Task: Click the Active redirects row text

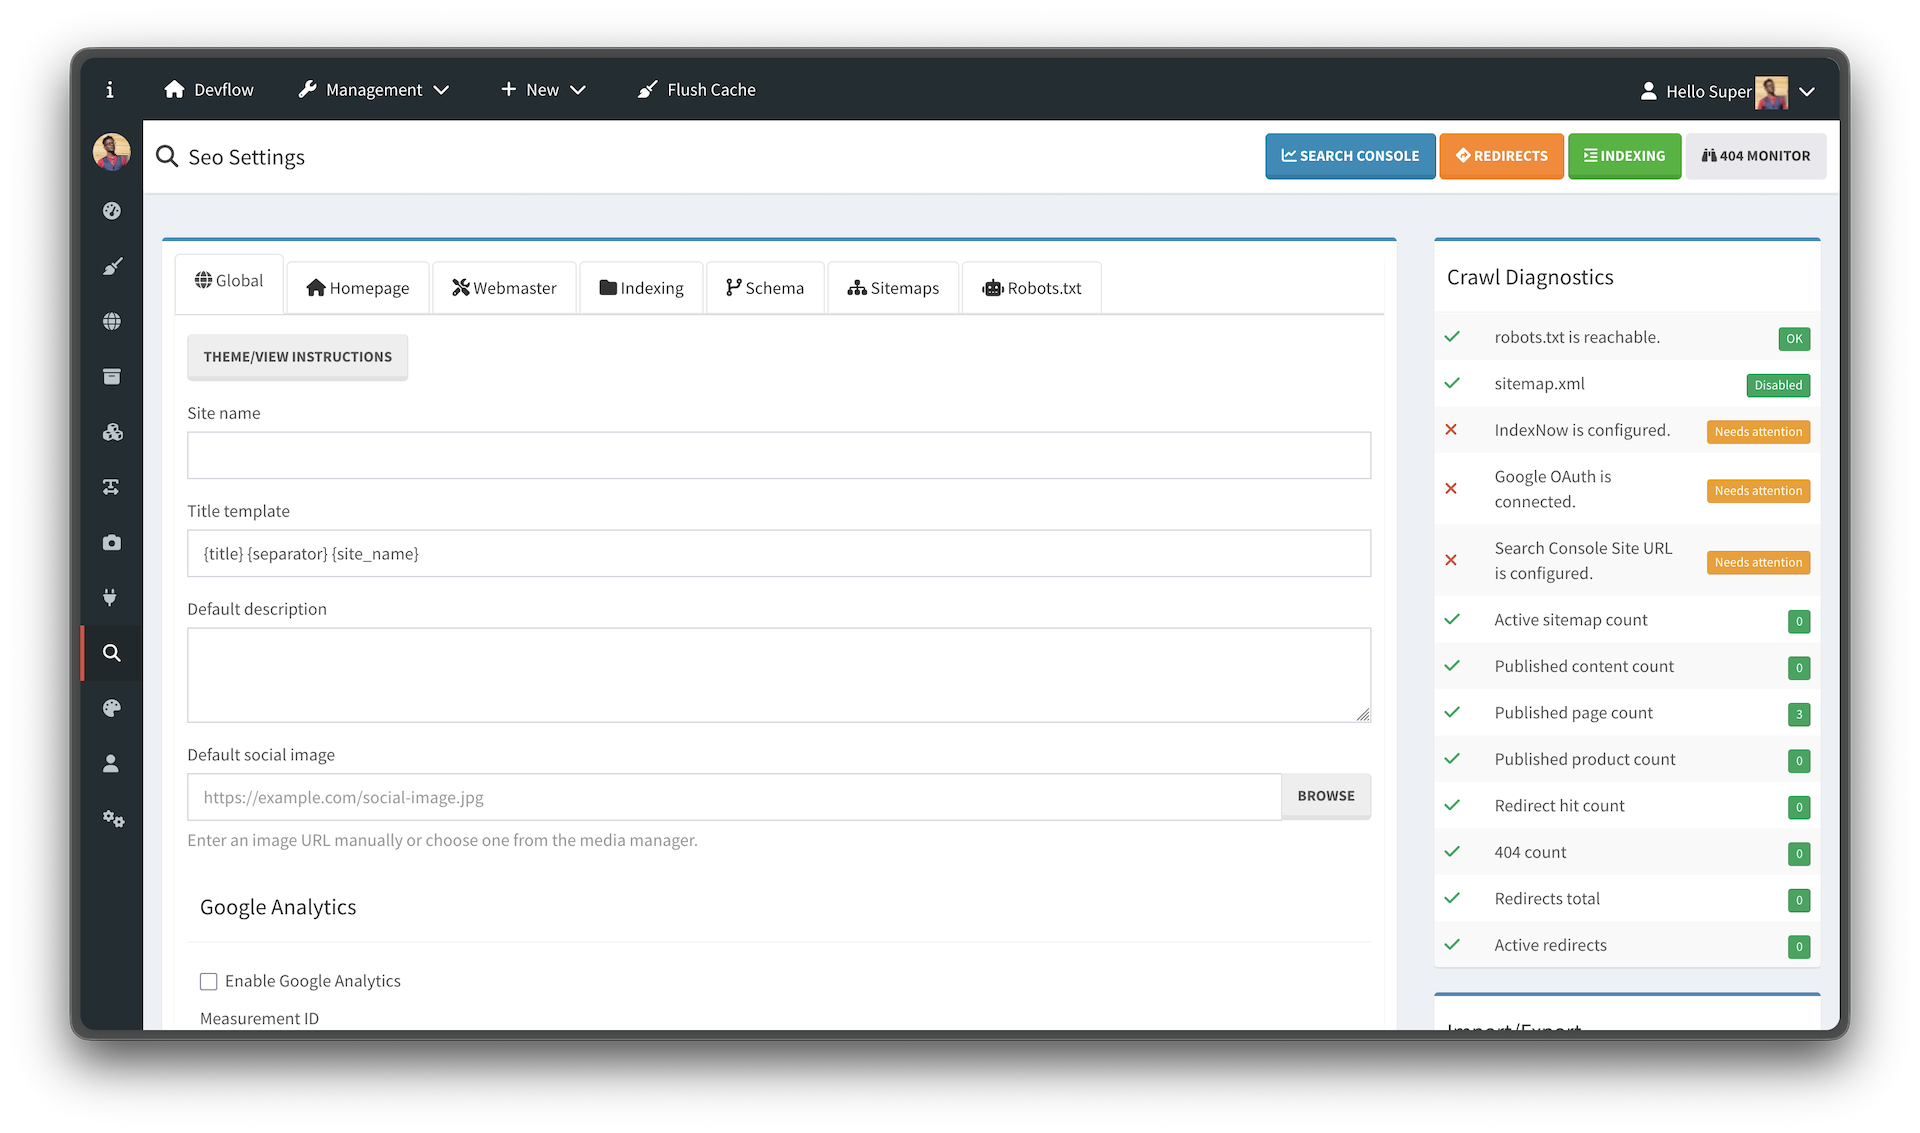Action: [1551, 945]
